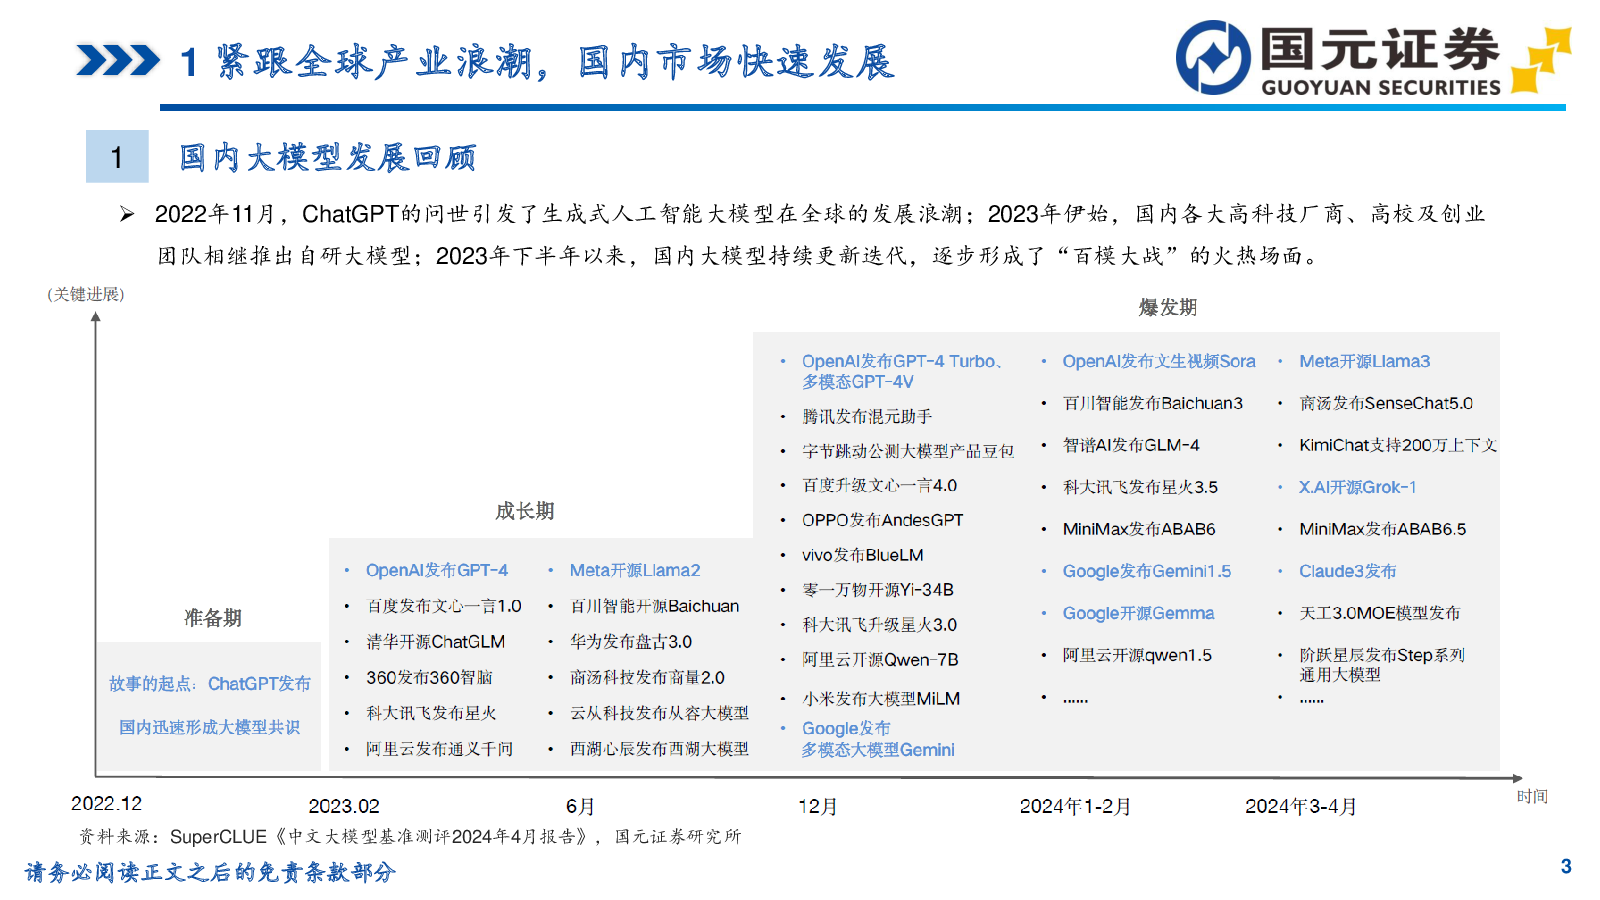
Task: Select 腾讯发布混元助手 entry
Action: (x=867, y=417)
